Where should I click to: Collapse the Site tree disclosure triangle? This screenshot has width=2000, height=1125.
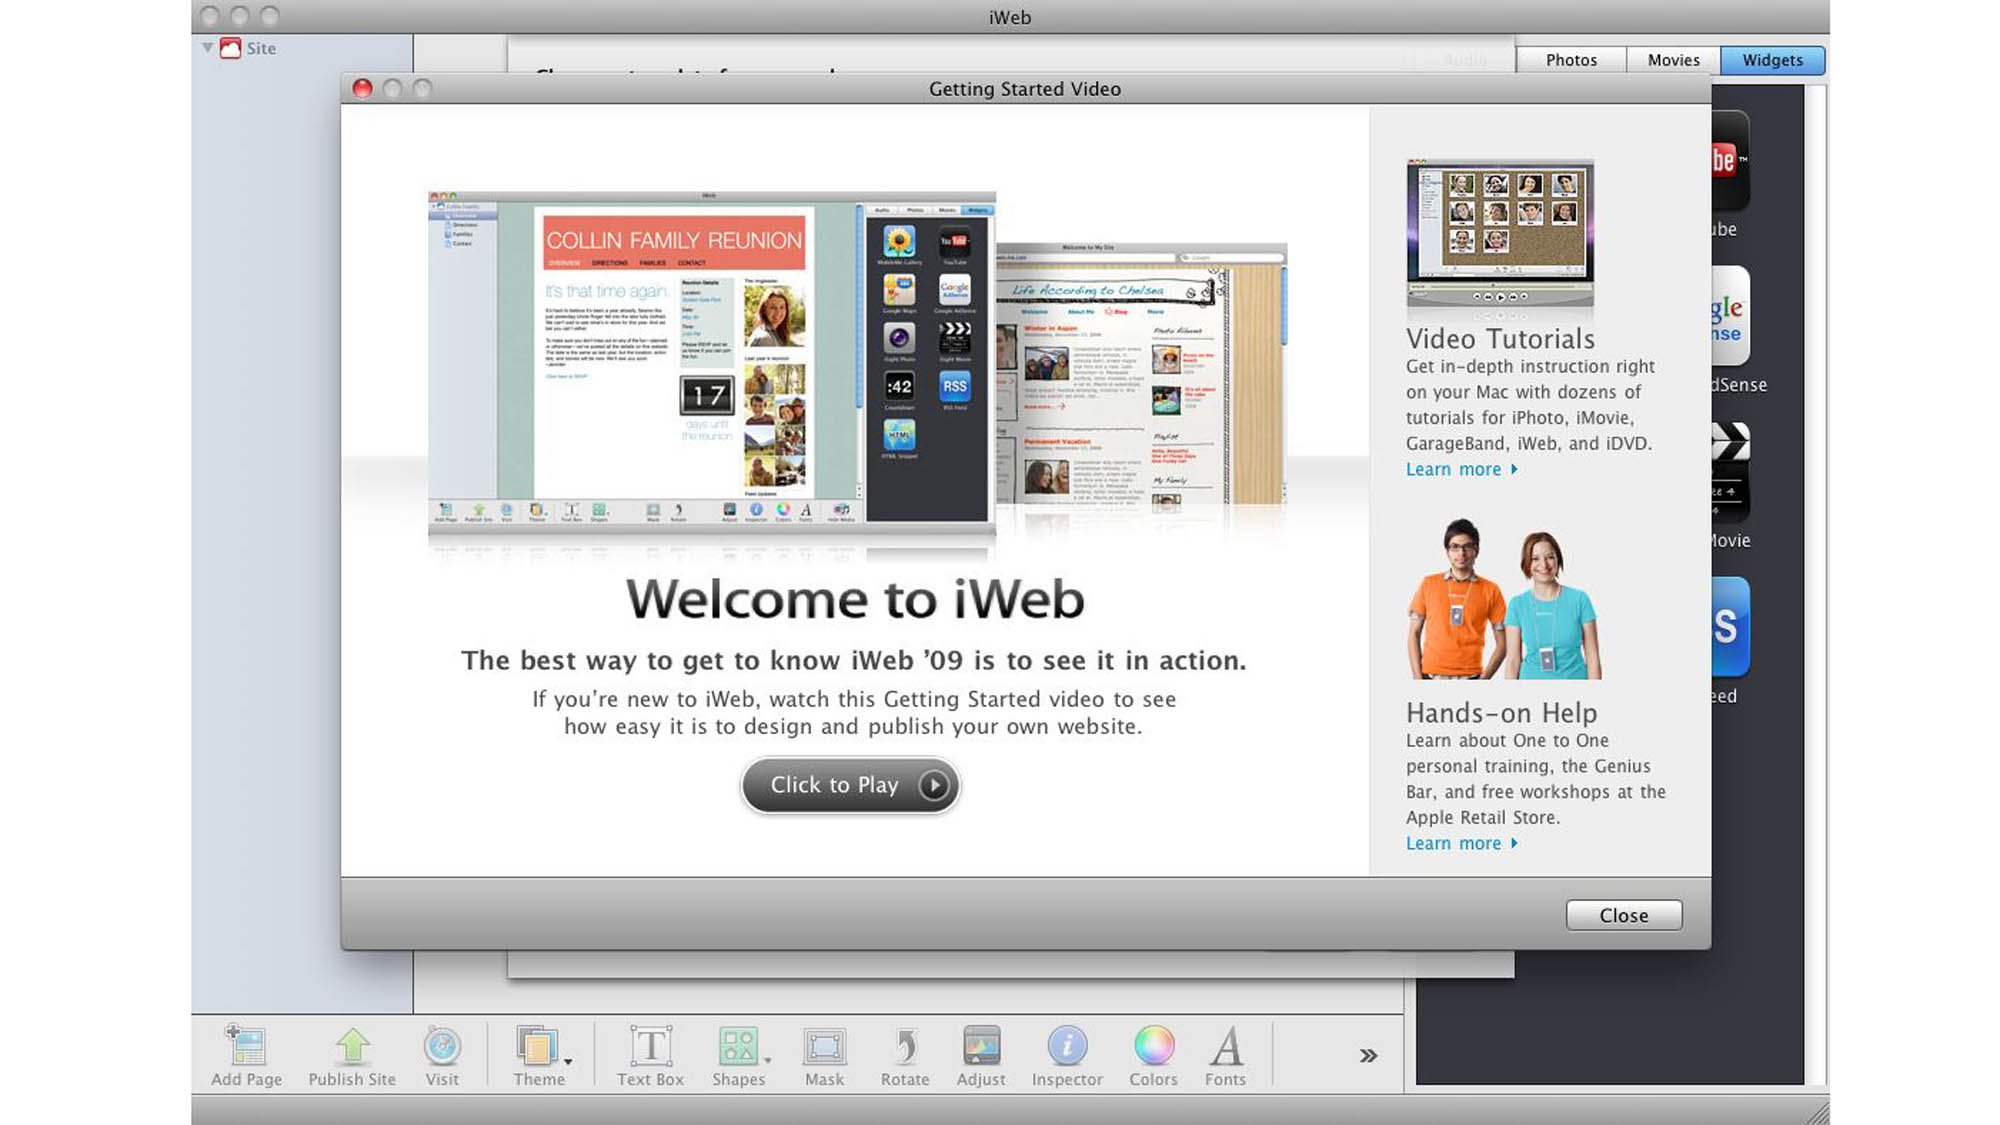point(207,47)
